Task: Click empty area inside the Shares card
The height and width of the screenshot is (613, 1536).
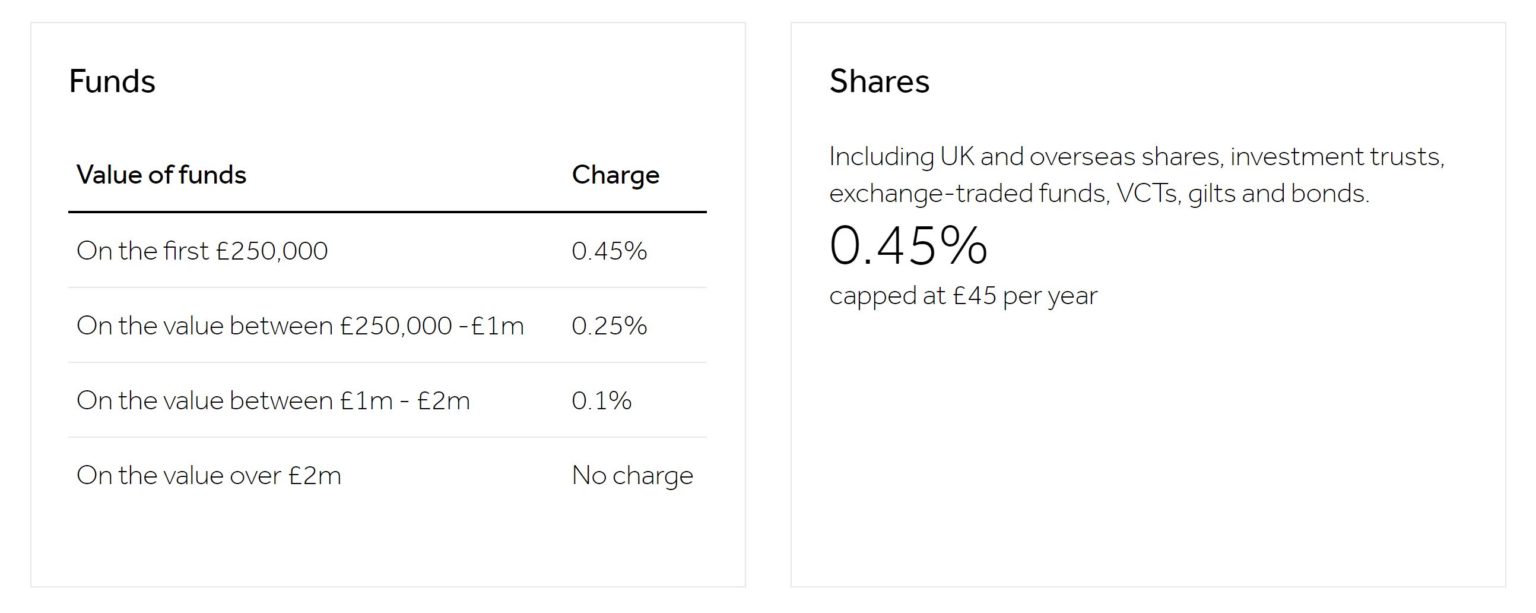Action: pyautogui.click(x=1148, y=450)
